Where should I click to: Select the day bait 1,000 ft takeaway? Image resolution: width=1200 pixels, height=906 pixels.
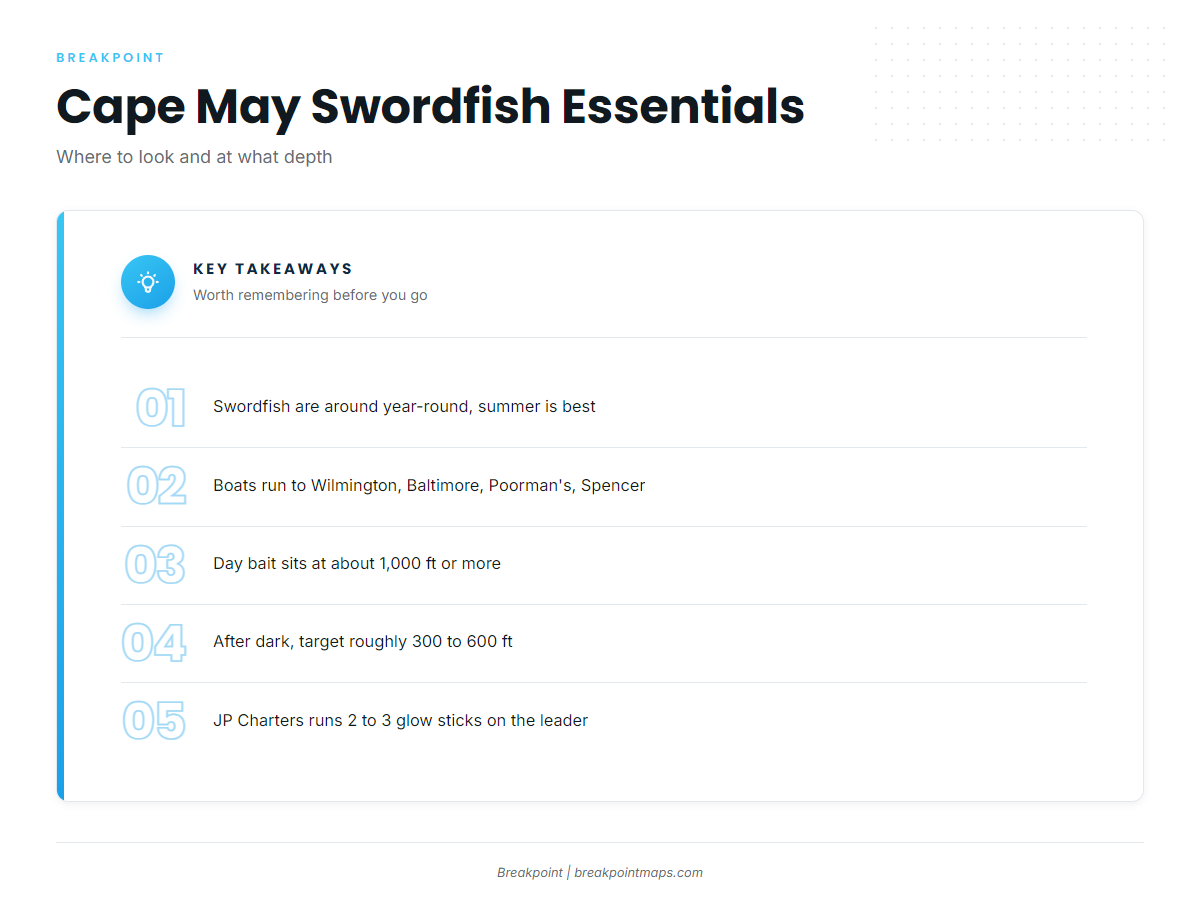(357, 563)
